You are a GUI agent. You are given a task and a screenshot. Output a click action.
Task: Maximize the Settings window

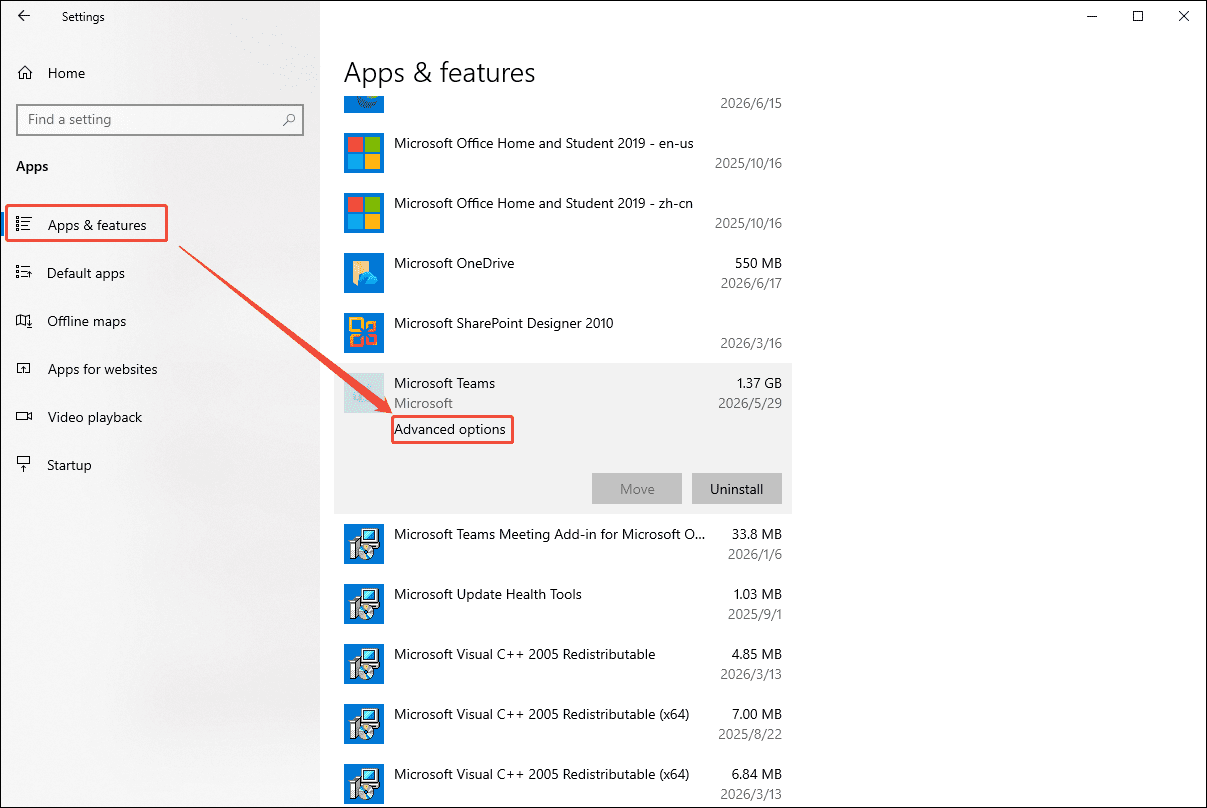1138,16
